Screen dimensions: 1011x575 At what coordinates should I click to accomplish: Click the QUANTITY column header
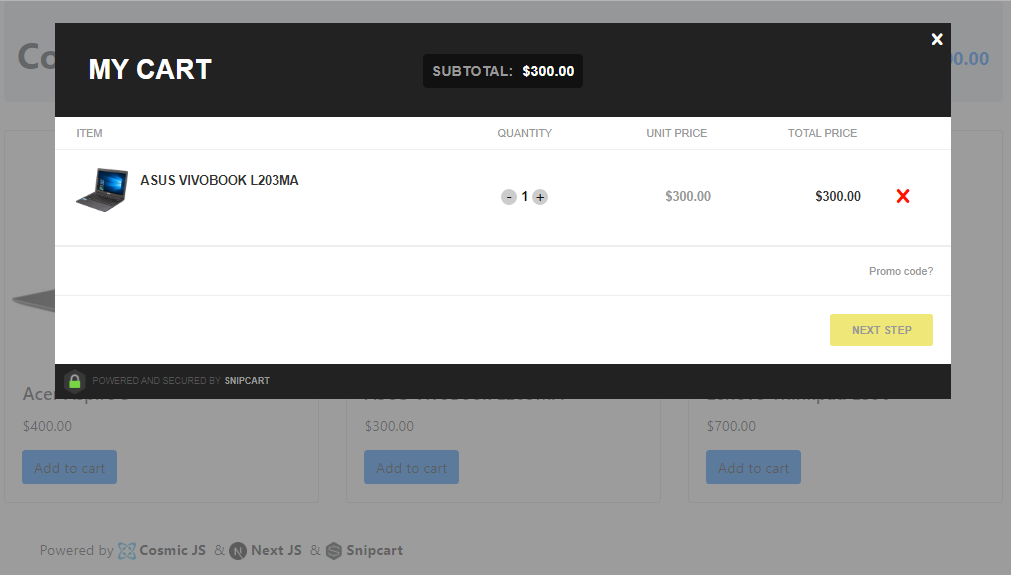coord(524,133)
